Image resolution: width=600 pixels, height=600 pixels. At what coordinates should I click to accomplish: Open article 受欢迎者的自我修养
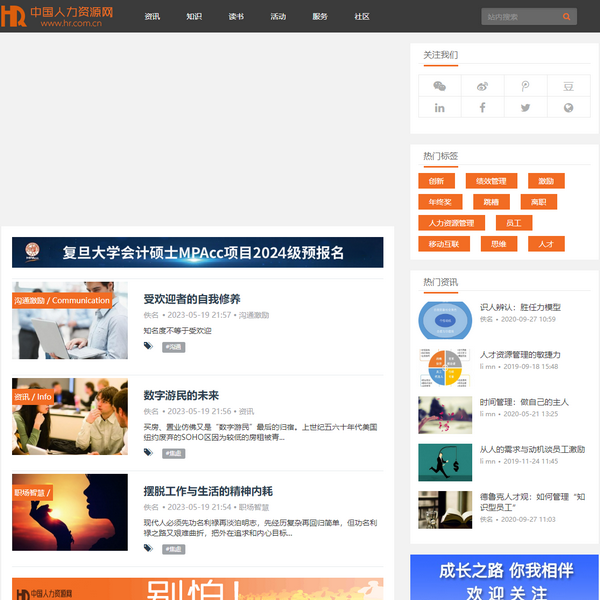click(192, 299)
